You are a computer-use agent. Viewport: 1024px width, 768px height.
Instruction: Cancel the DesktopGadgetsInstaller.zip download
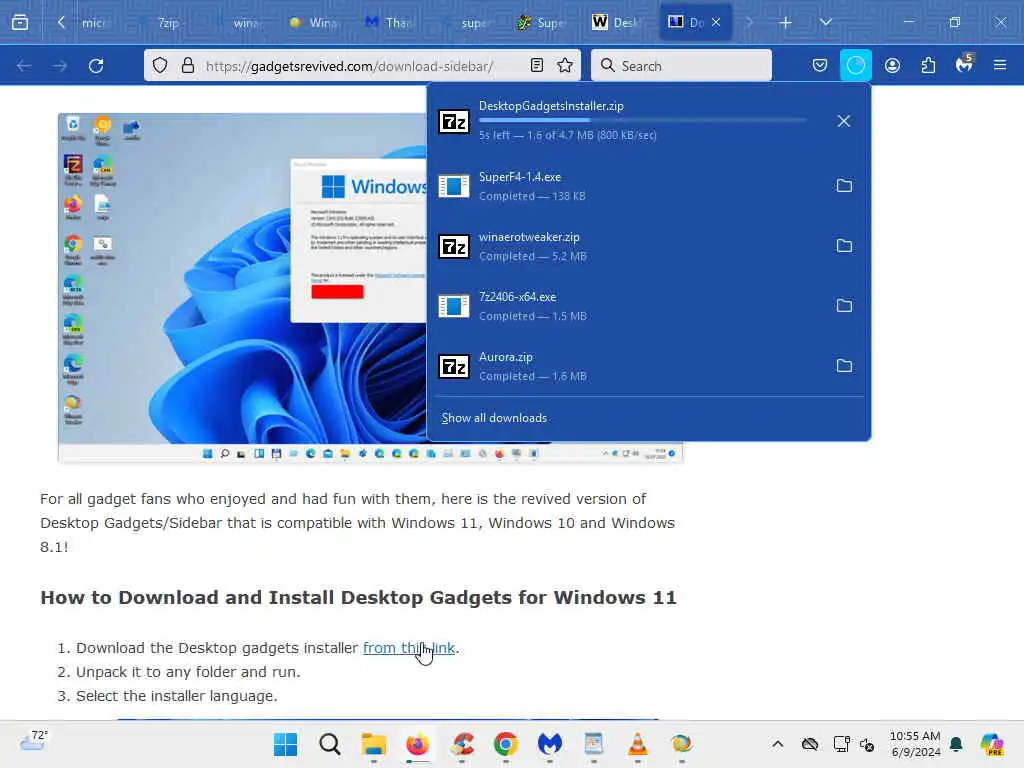click(844, 121)
